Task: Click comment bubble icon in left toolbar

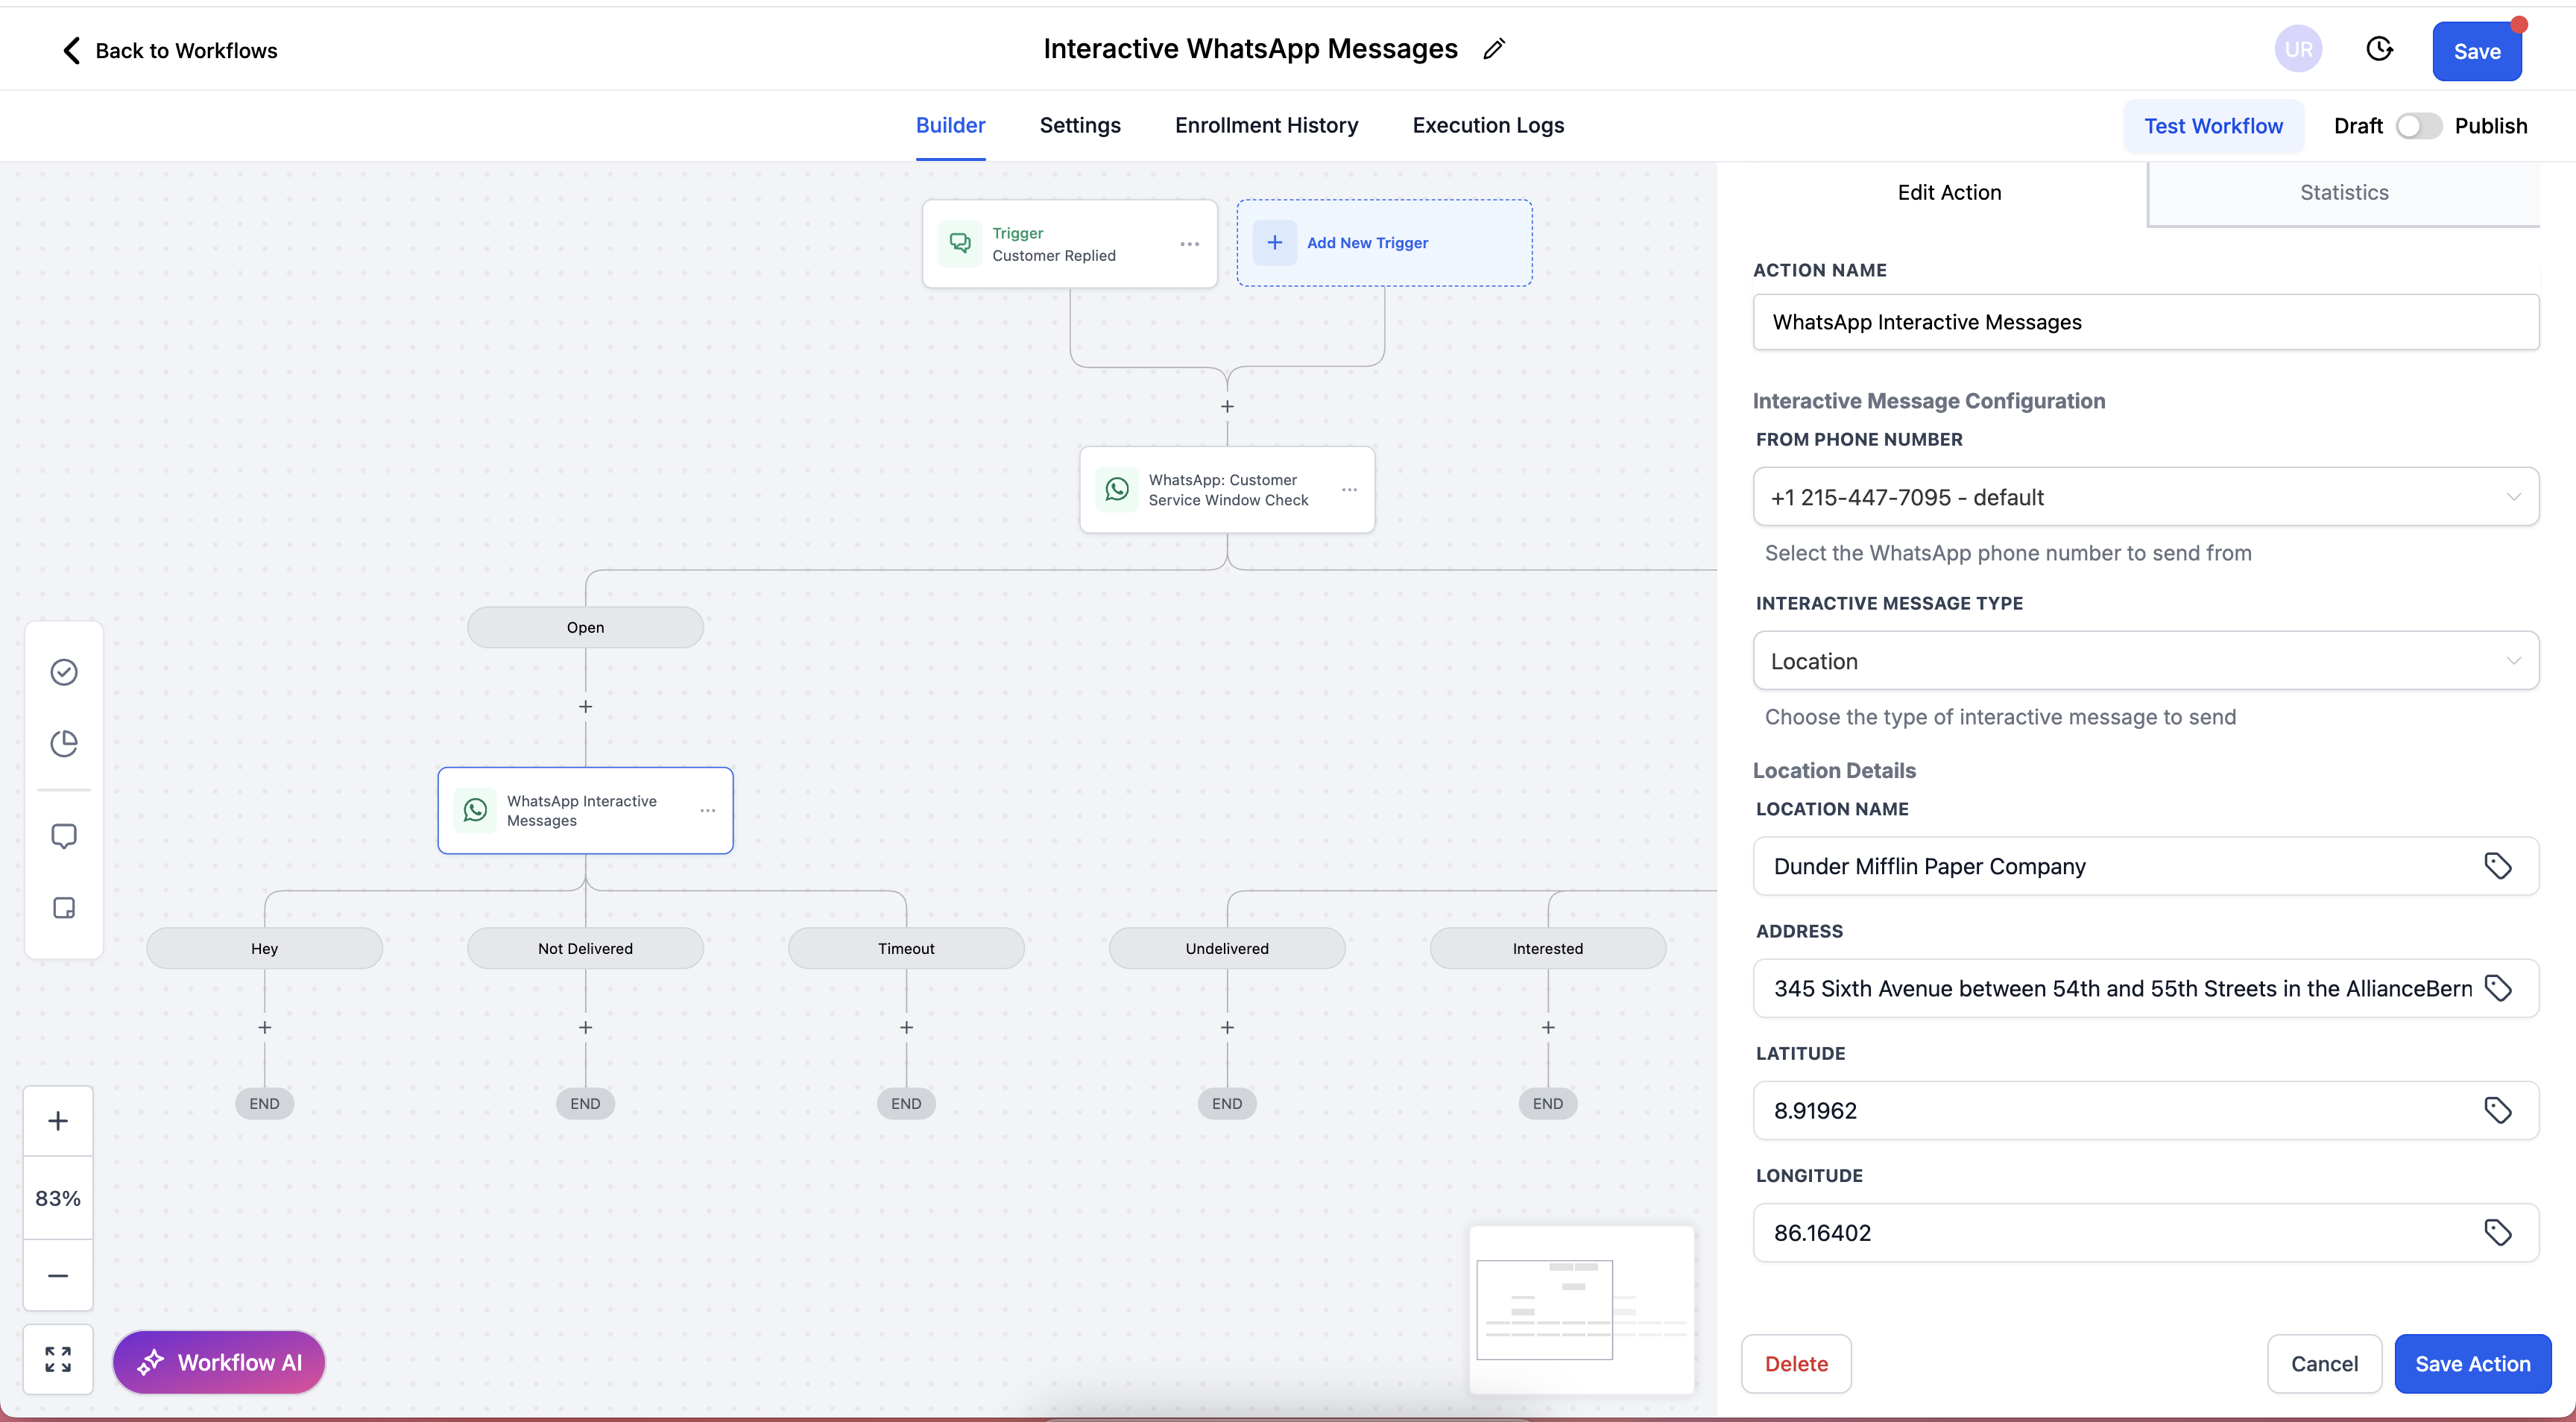Action: click(64, 836)
